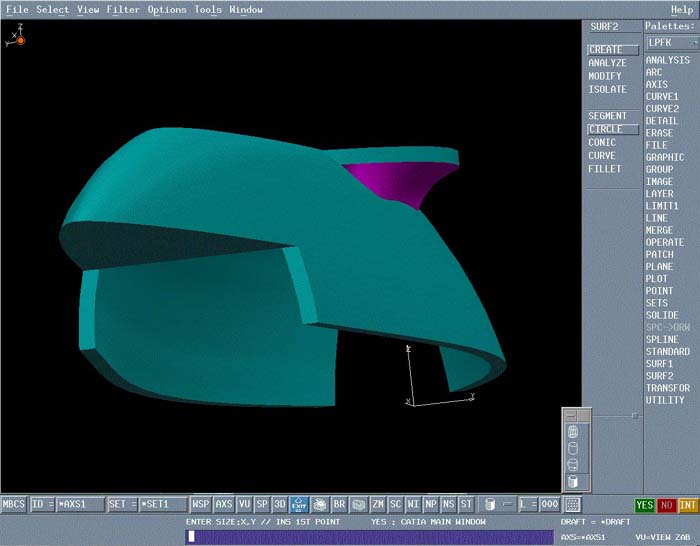Click the second wireframe cylinder icon
700x546 pixels.
(572, 449)
